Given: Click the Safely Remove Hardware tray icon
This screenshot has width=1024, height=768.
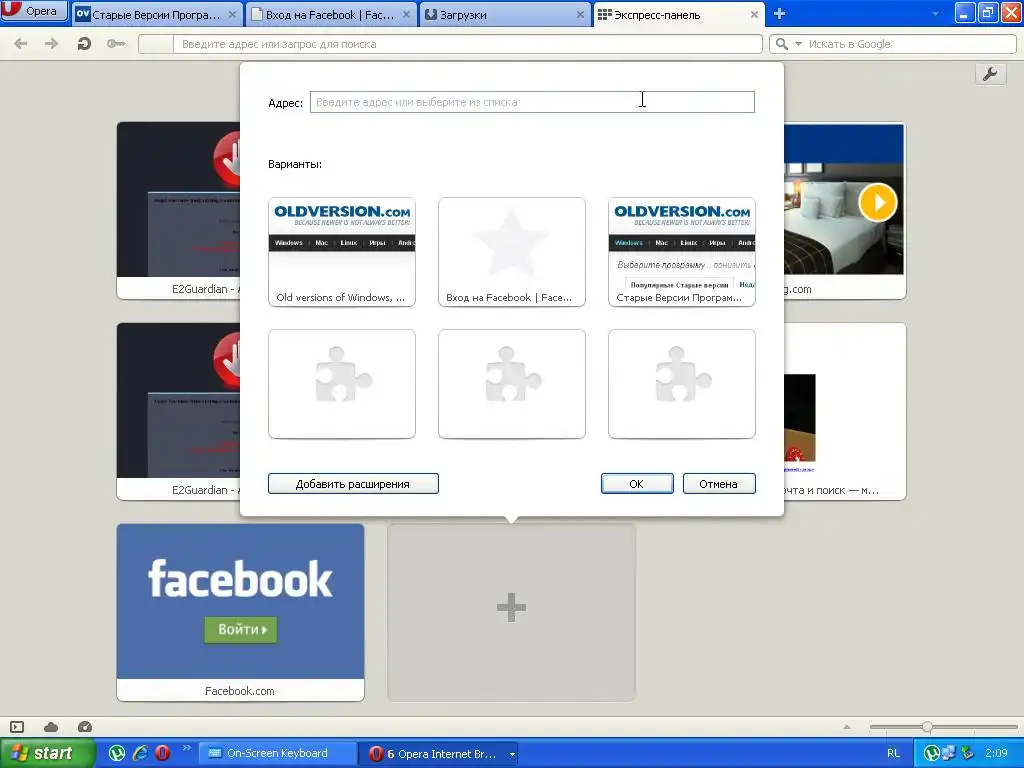Looking at the screenshot, I should click(967, 754).
